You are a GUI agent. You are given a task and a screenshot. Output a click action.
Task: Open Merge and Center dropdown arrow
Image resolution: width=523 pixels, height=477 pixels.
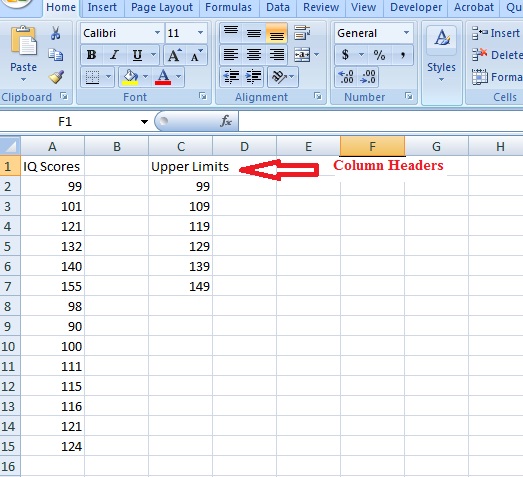coord(317,55)
